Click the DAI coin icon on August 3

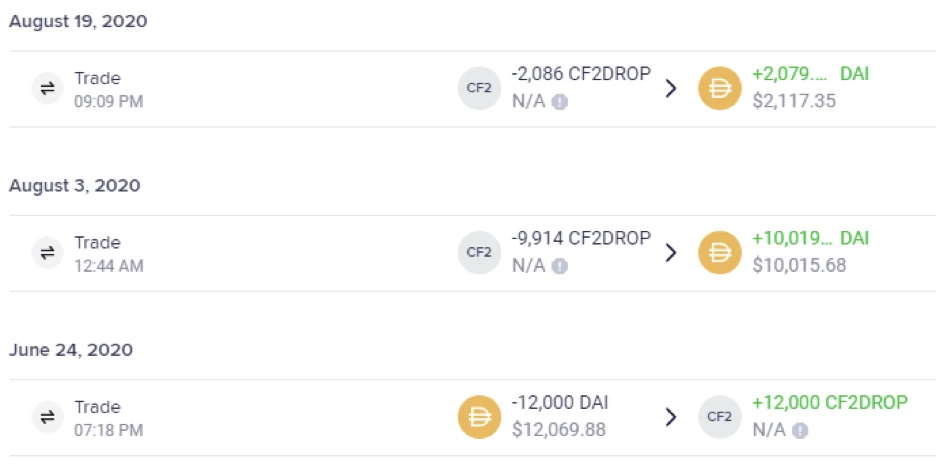pyautogui.click(x=720, y=253)
